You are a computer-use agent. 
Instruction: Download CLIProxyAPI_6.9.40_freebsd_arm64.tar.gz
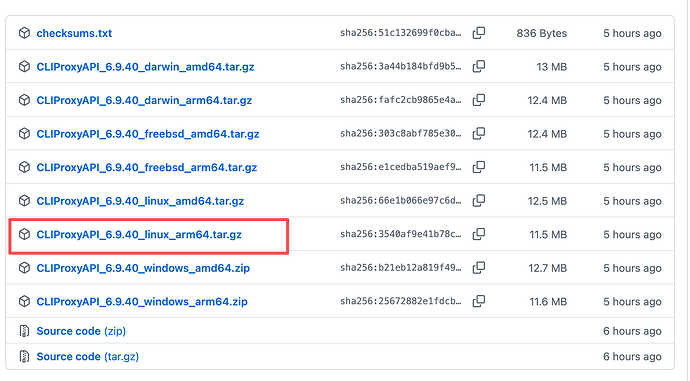pyautogui.click(x=147, y=167)
